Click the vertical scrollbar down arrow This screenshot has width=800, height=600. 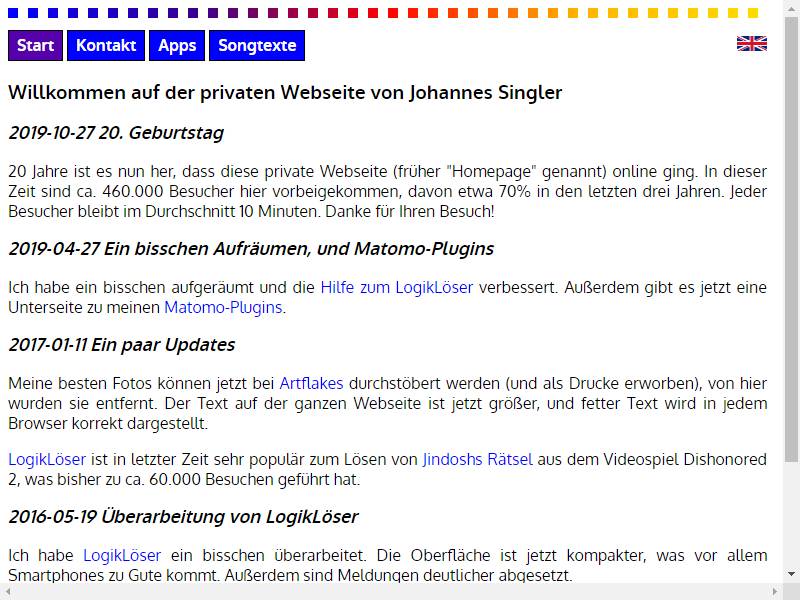[x=791, y=574]
